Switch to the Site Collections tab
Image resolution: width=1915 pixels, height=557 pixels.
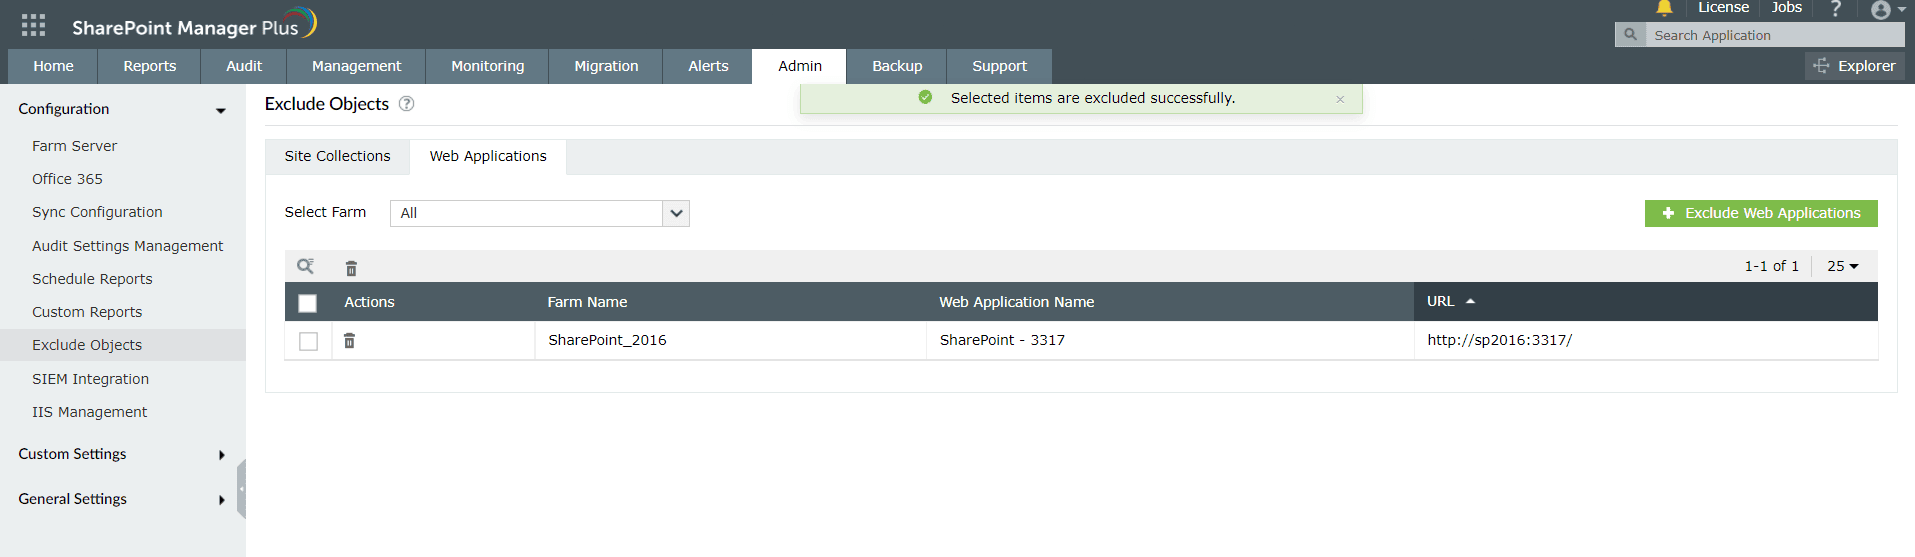(337, 157)
